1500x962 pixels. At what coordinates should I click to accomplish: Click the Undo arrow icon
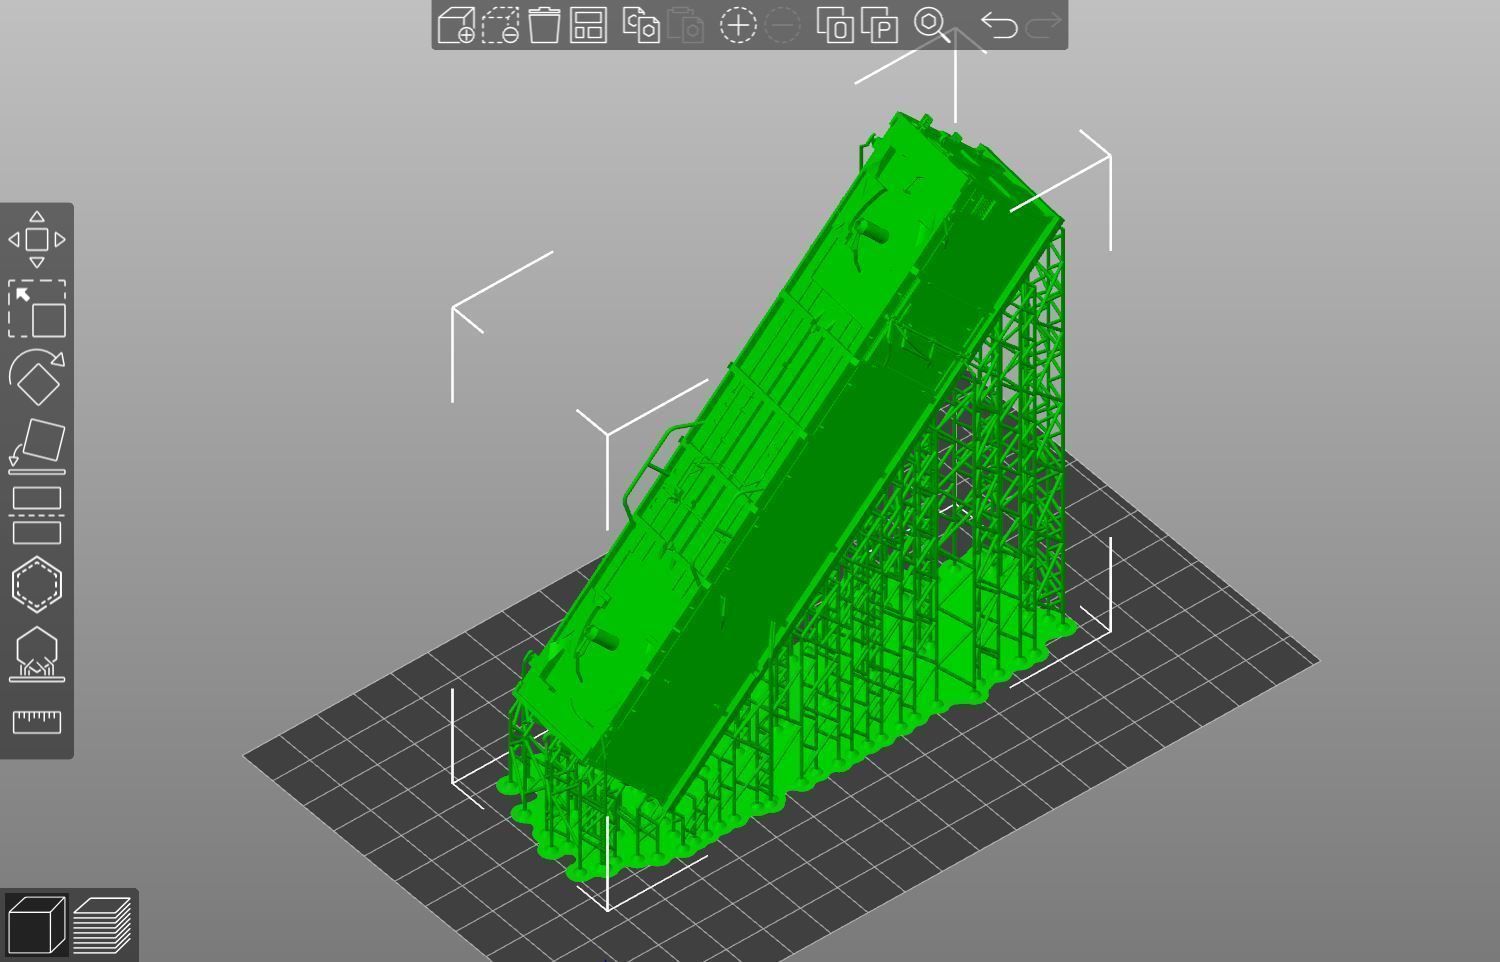999,25
